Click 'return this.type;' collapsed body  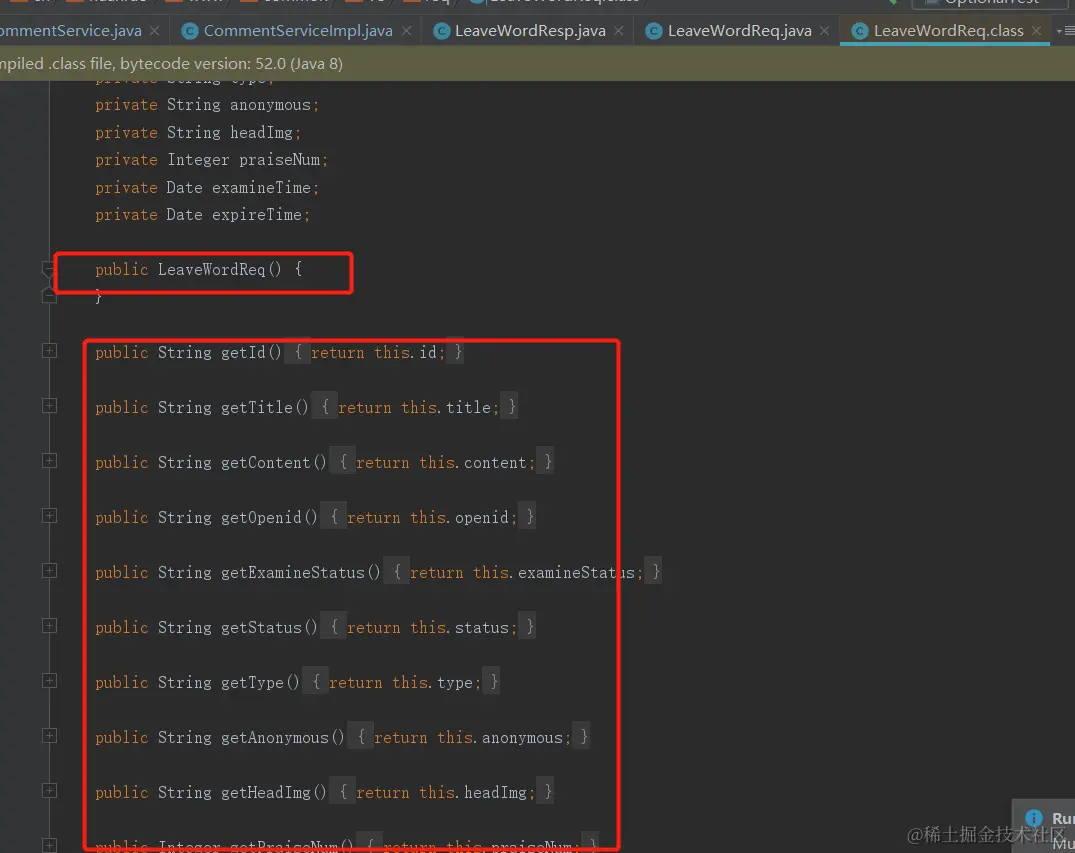[405, 682]
